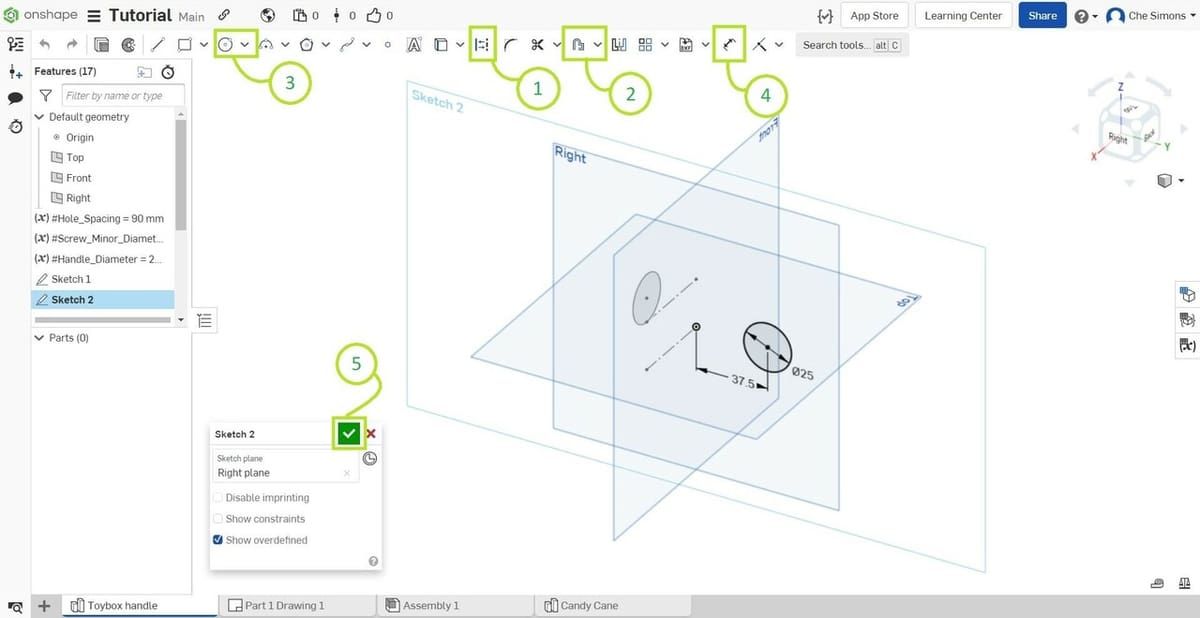Open the Comments speech-bubble panel
Viewport: 1200px width, 618px height.
pyautogui.click(x=15, y=98)
